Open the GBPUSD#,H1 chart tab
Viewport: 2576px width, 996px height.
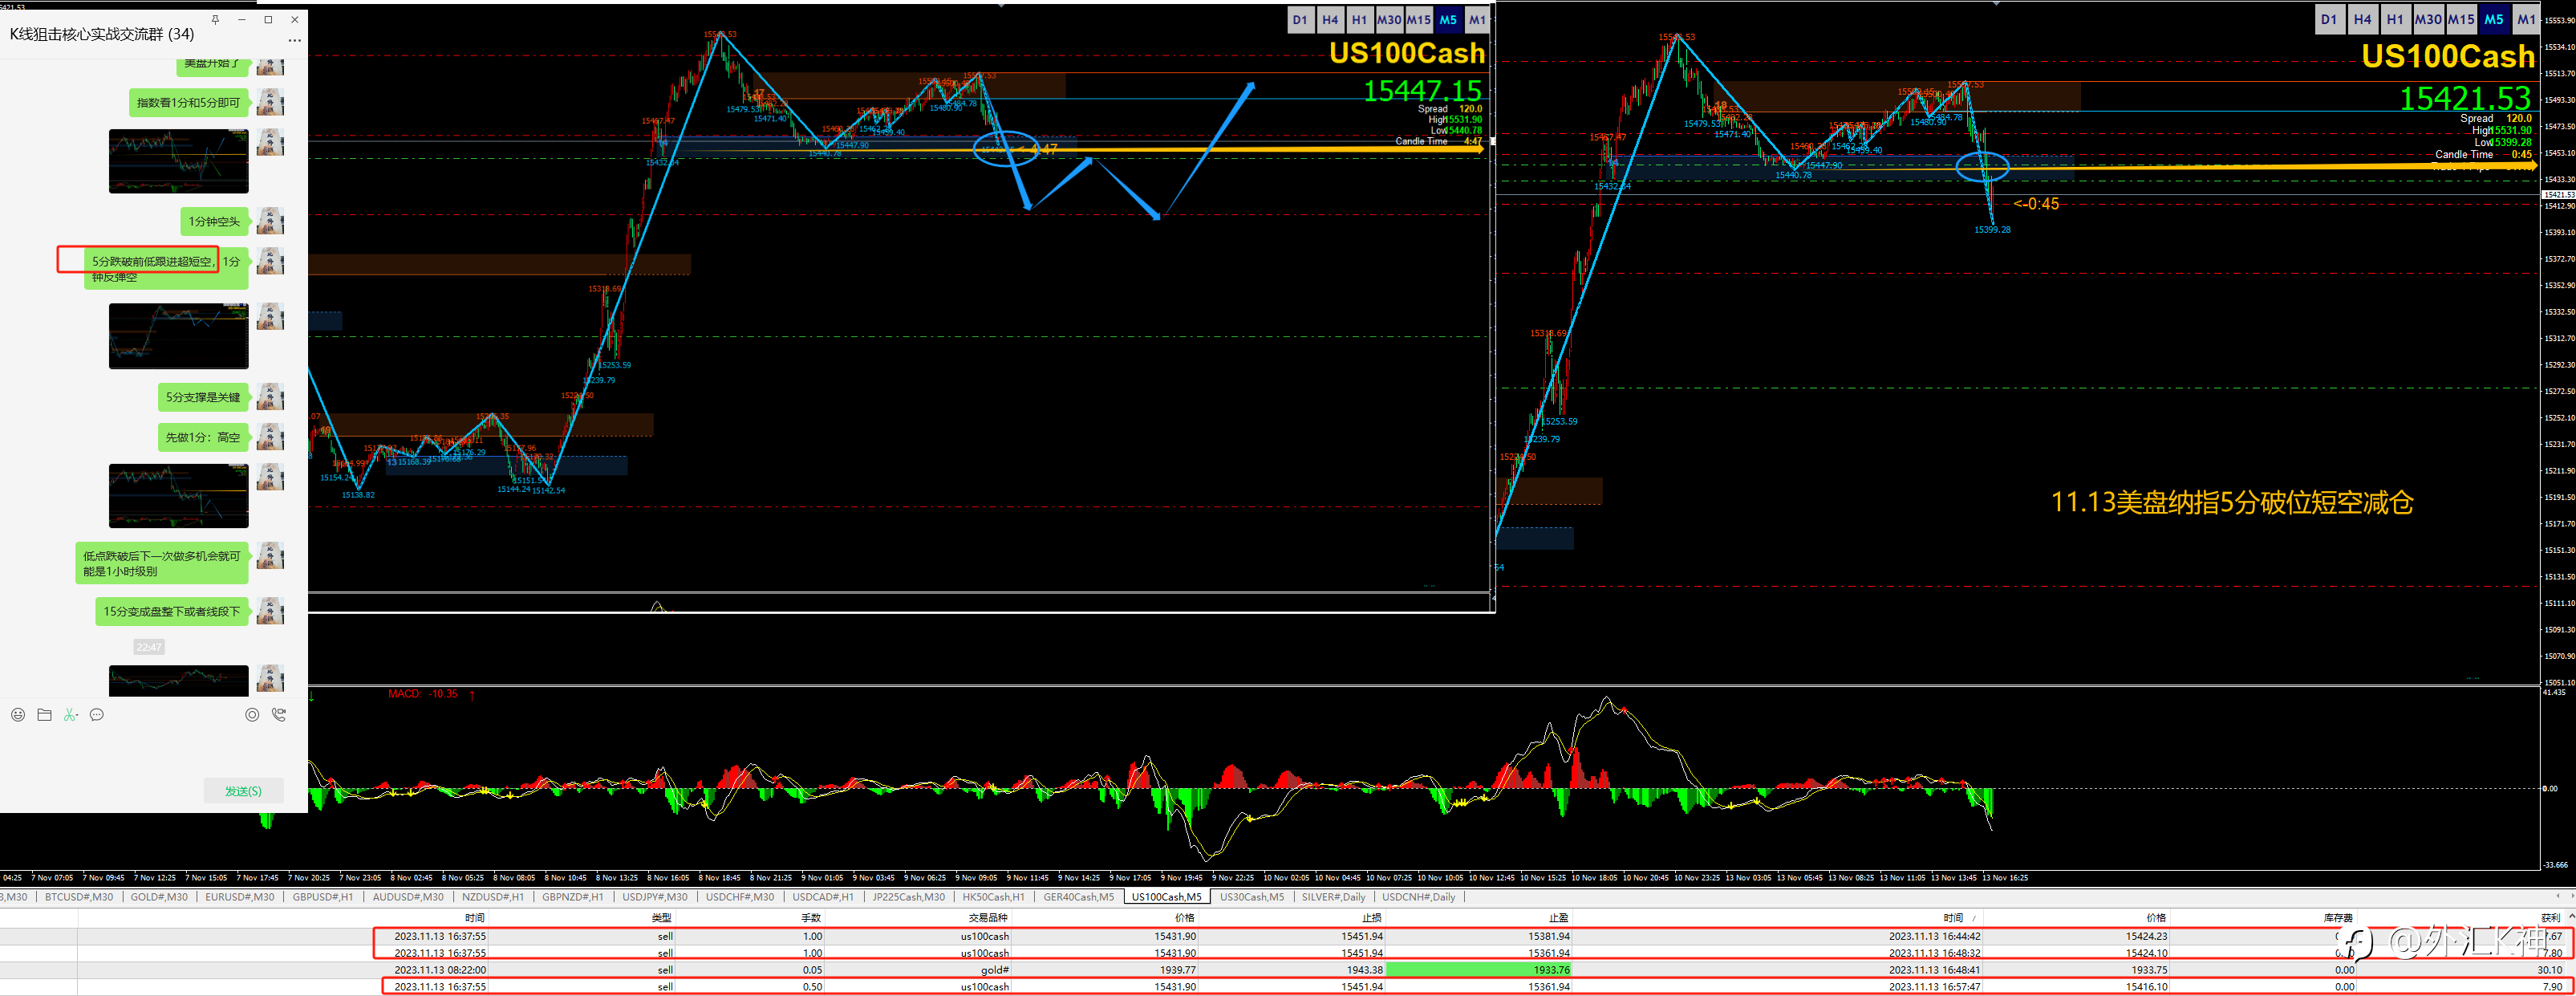323,897
